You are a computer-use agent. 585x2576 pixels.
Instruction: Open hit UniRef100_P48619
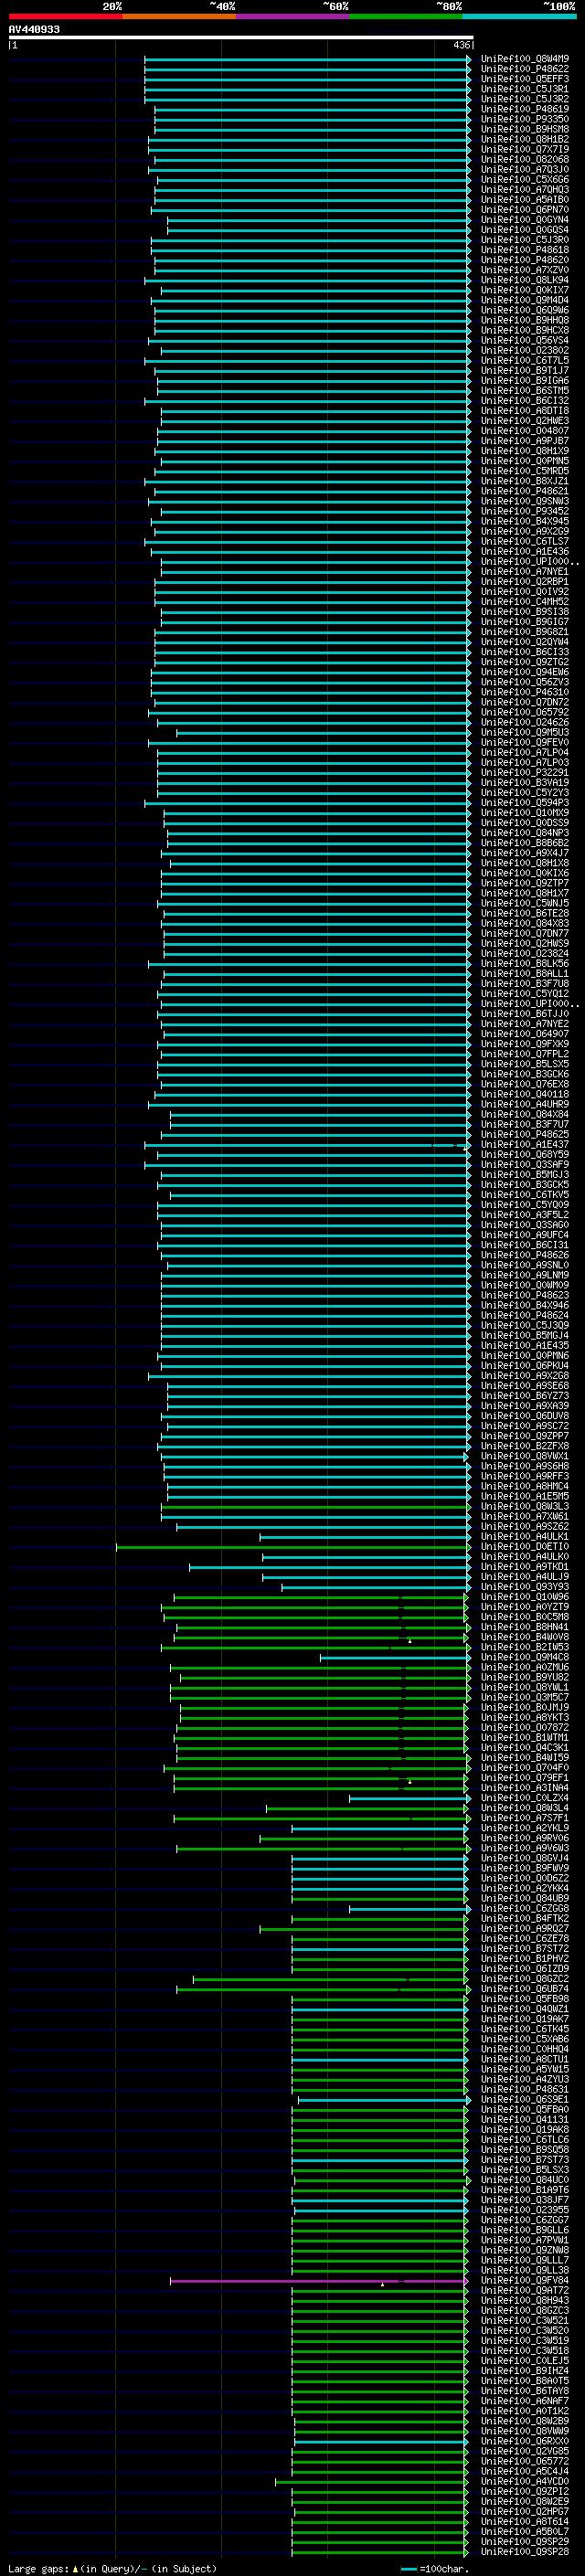coord(524,109)
